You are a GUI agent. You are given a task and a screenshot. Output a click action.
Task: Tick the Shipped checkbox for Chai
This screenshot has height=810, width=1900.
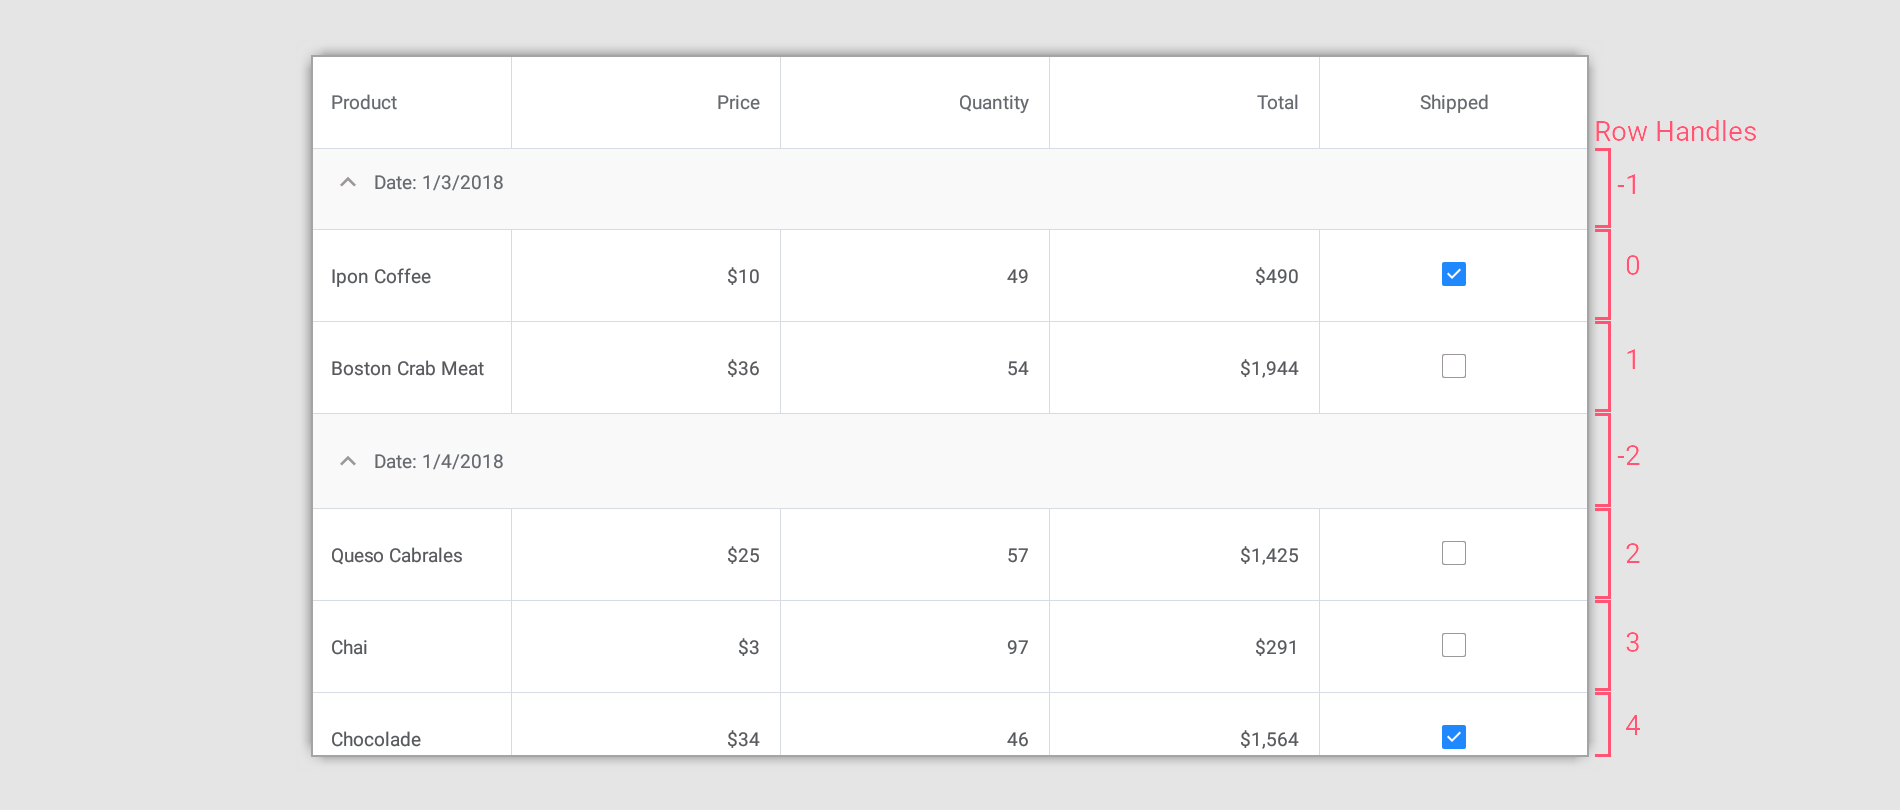pos(1454,645)
